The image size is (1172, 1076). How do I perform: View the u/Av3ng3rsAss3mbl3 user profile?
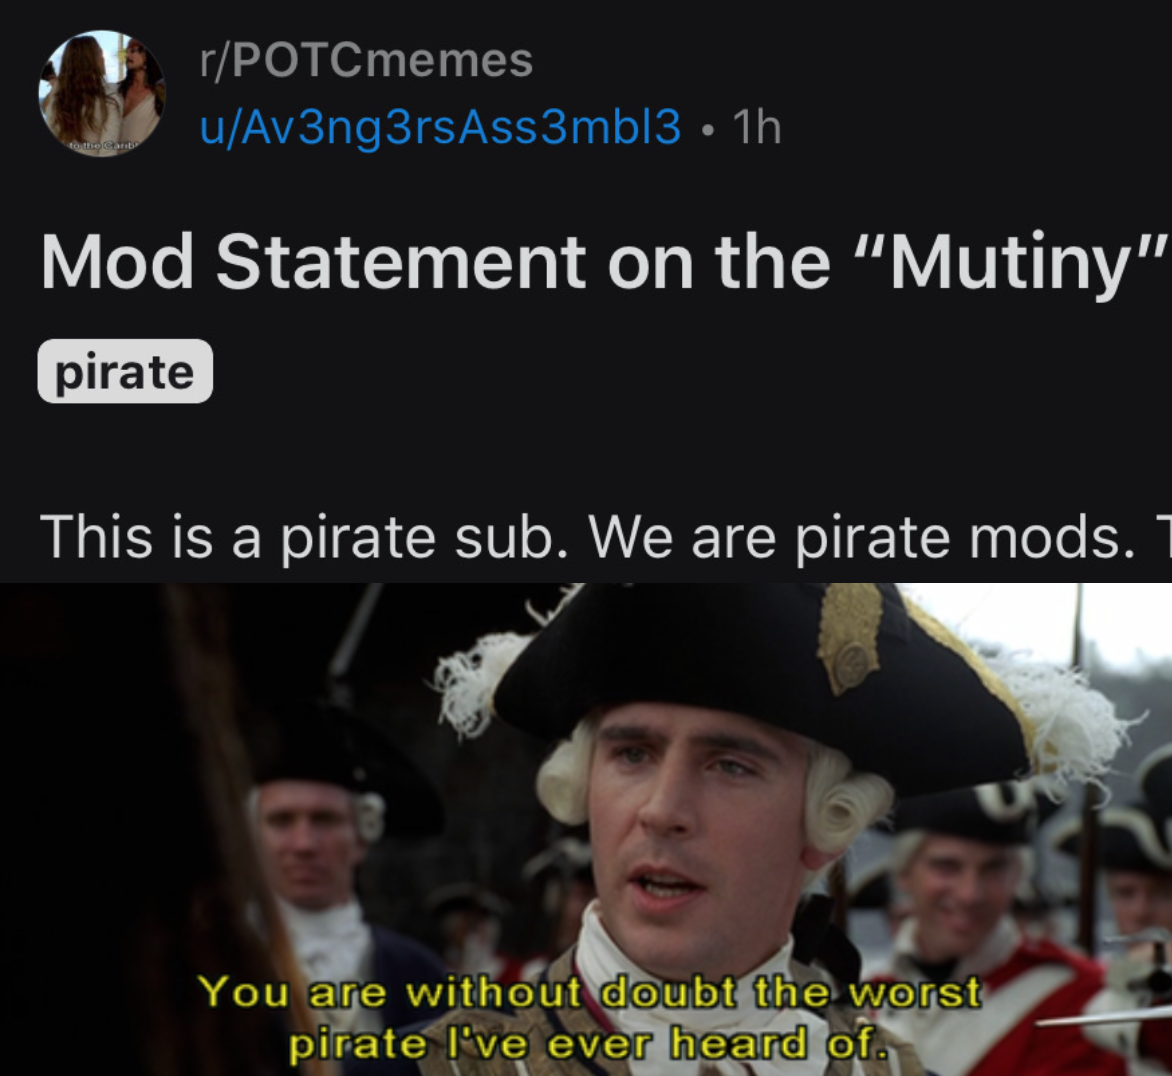point(440,127)
